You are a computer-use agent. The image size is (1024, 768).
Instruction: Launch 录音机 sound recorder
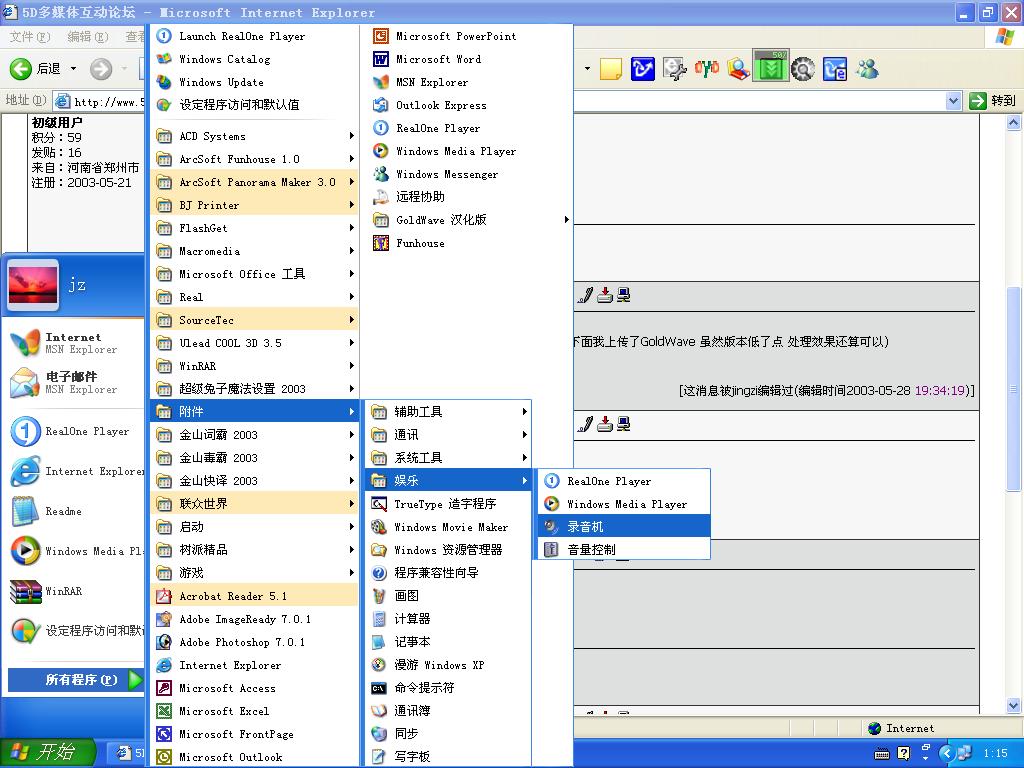(624, 526)
